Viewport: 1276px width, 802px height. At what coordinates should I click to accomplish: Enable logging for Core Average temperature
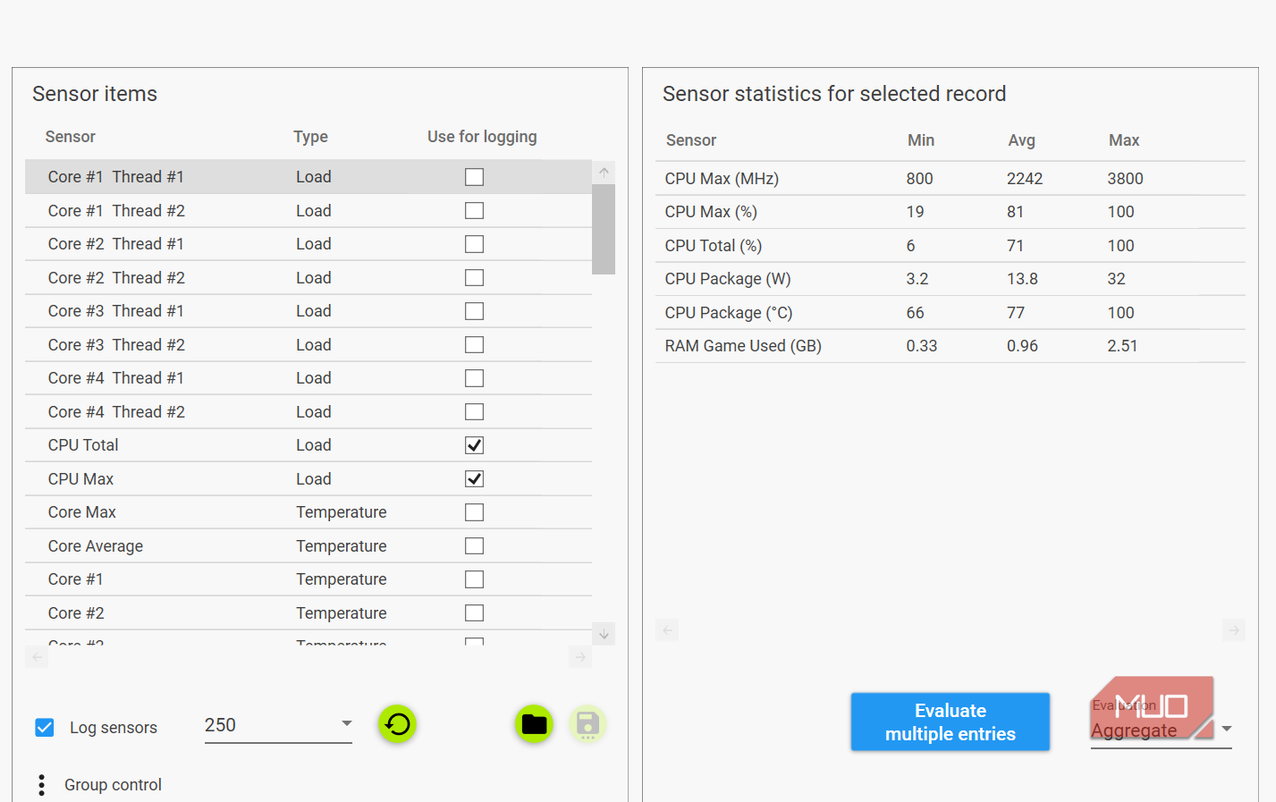click(x=474, y=546)
